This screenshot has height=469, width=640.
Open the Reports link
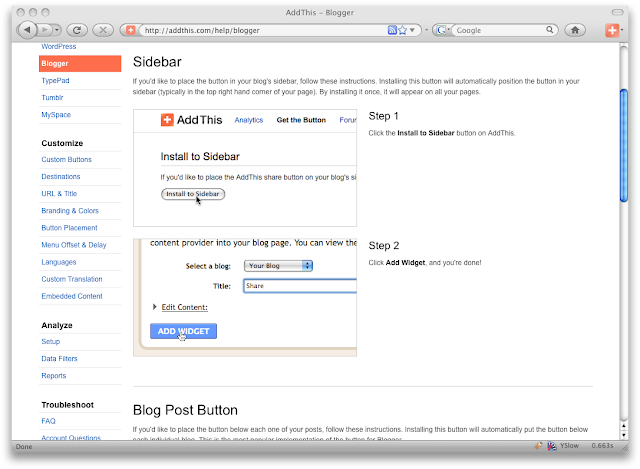53,376
